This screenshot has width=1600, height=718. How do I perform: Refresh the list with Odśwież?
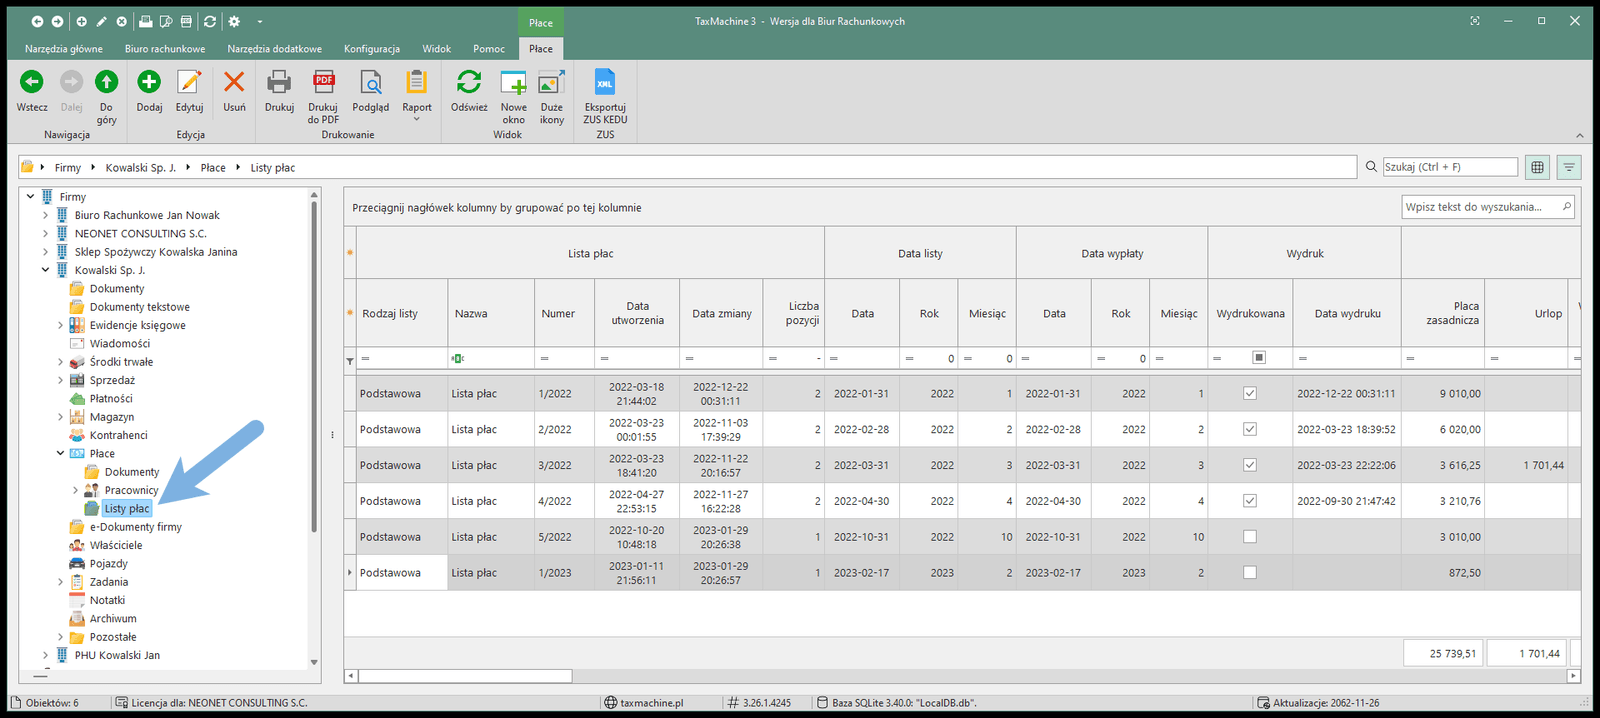pyautogui.click(x=468, y=83)
